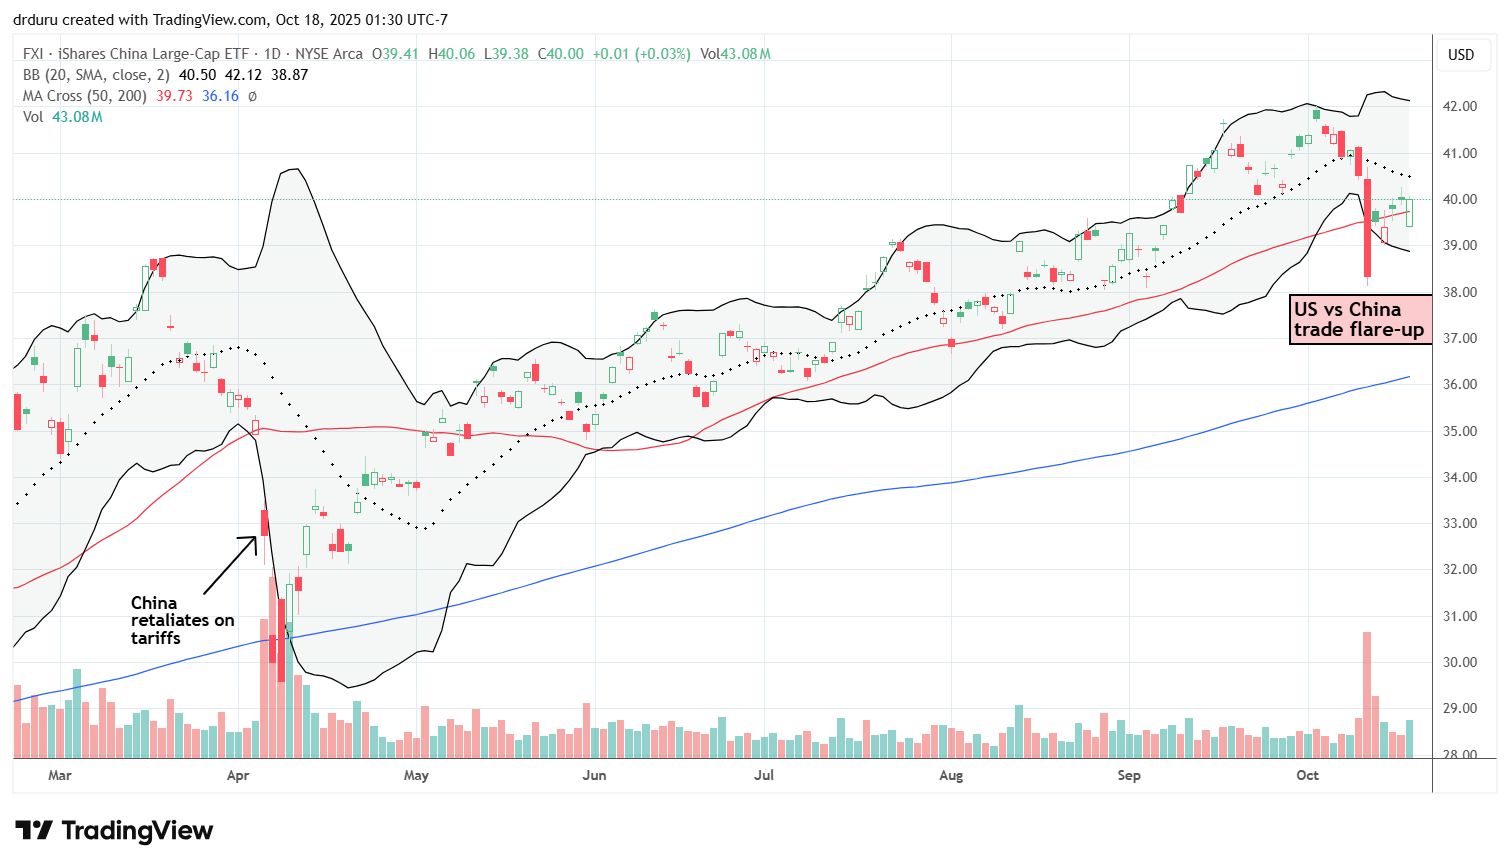
Task: Click the black arrow pointing at the April candle
Action: (231, 565)
